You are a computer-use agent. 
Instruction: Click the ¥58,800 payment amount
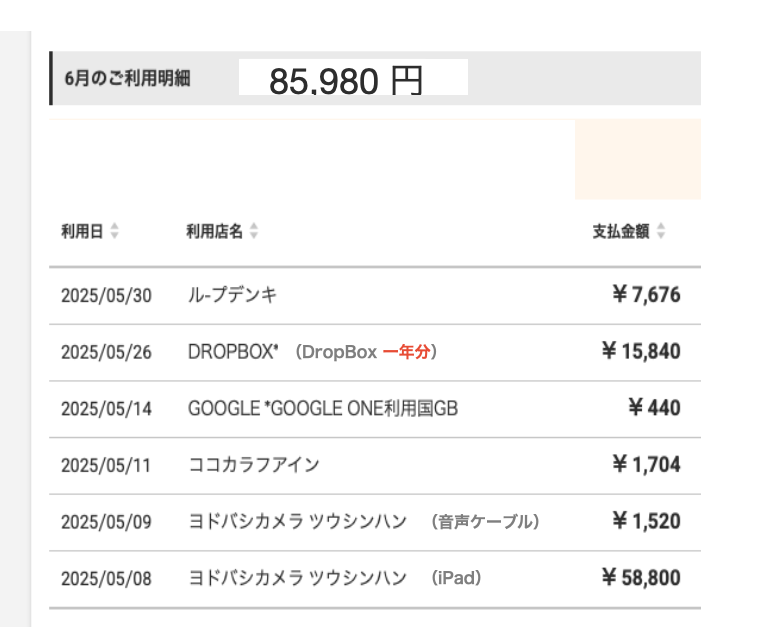coord(641,577)
